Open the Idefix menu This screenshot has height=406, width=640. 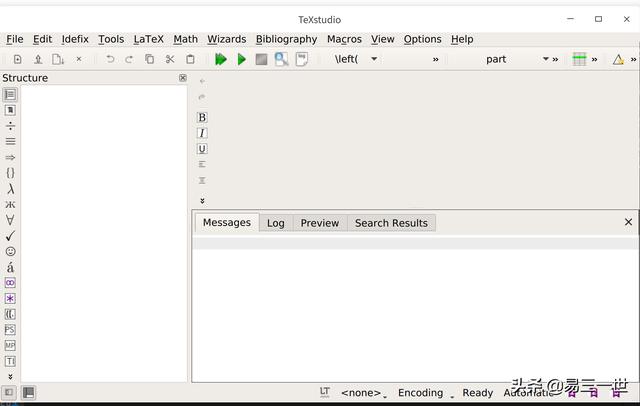click(75, 39)
